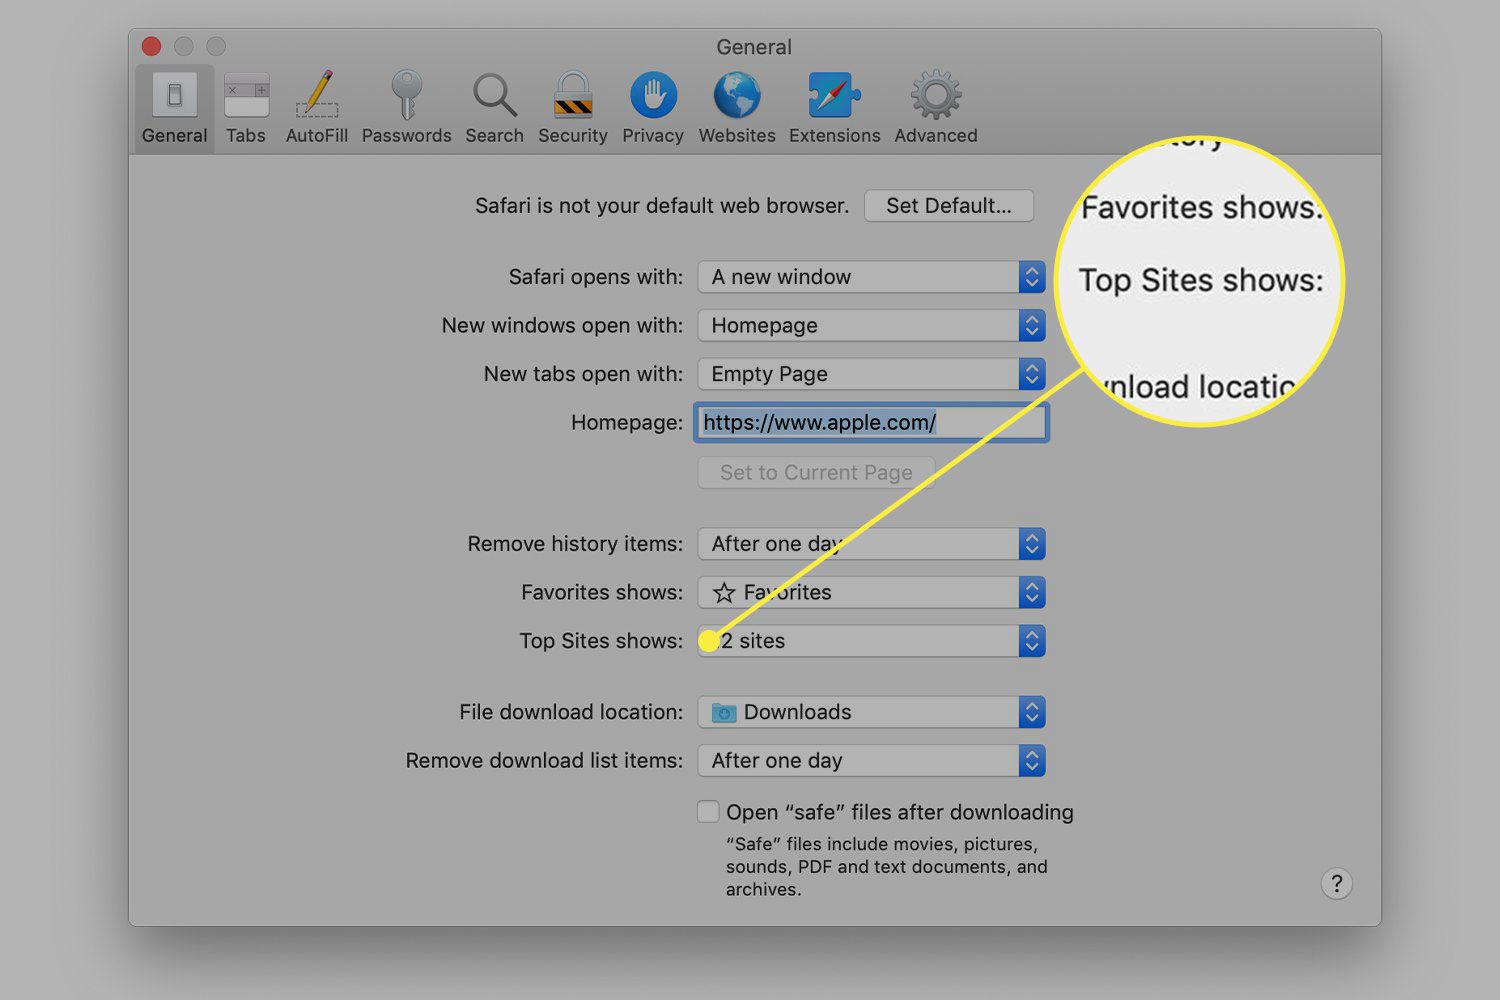Close the preferences window with red button
This screenshot has width=1500, height=1000.
click(x=152, y=46)
